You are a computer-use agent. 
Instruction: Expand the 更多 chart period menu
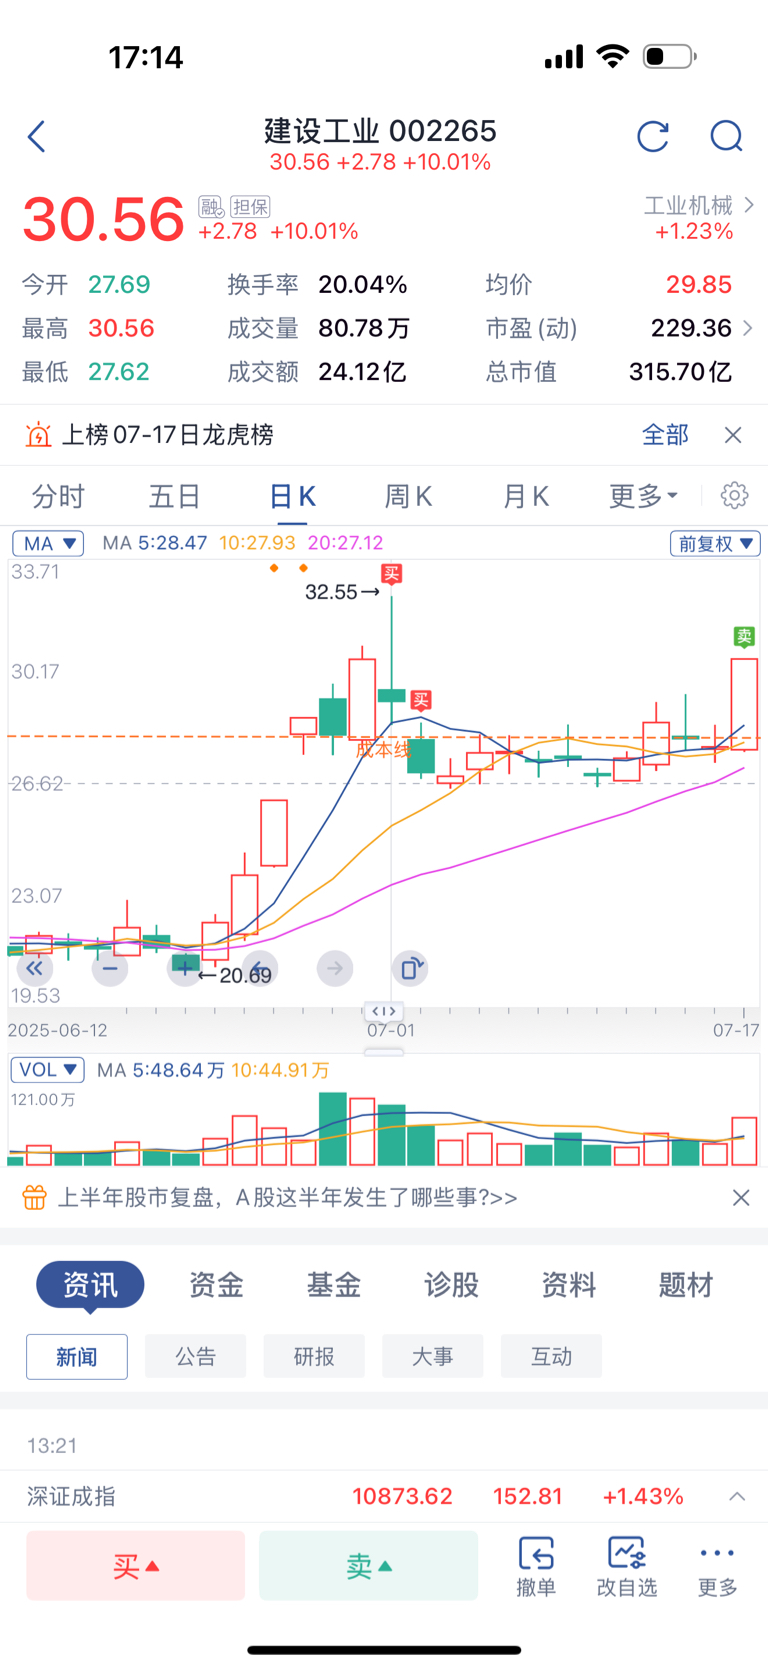coord(644,496)
